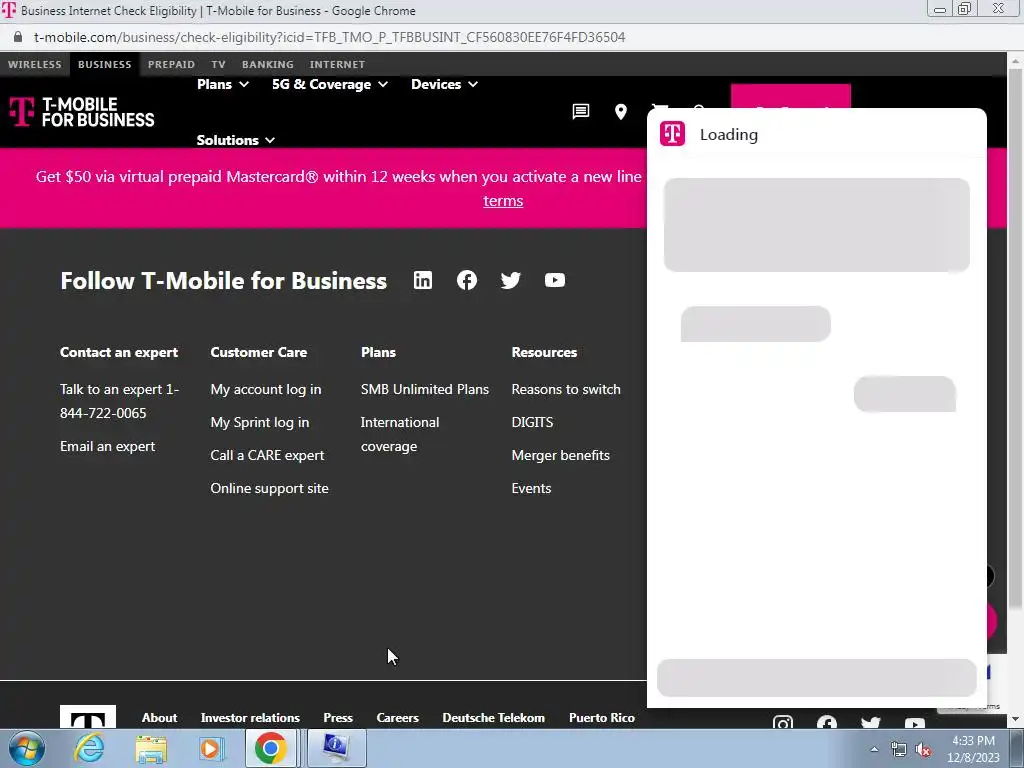The width and height of the screenshot is (1024, 768).
Task: Open My Sprint log in link
Action: click(260, 423)
